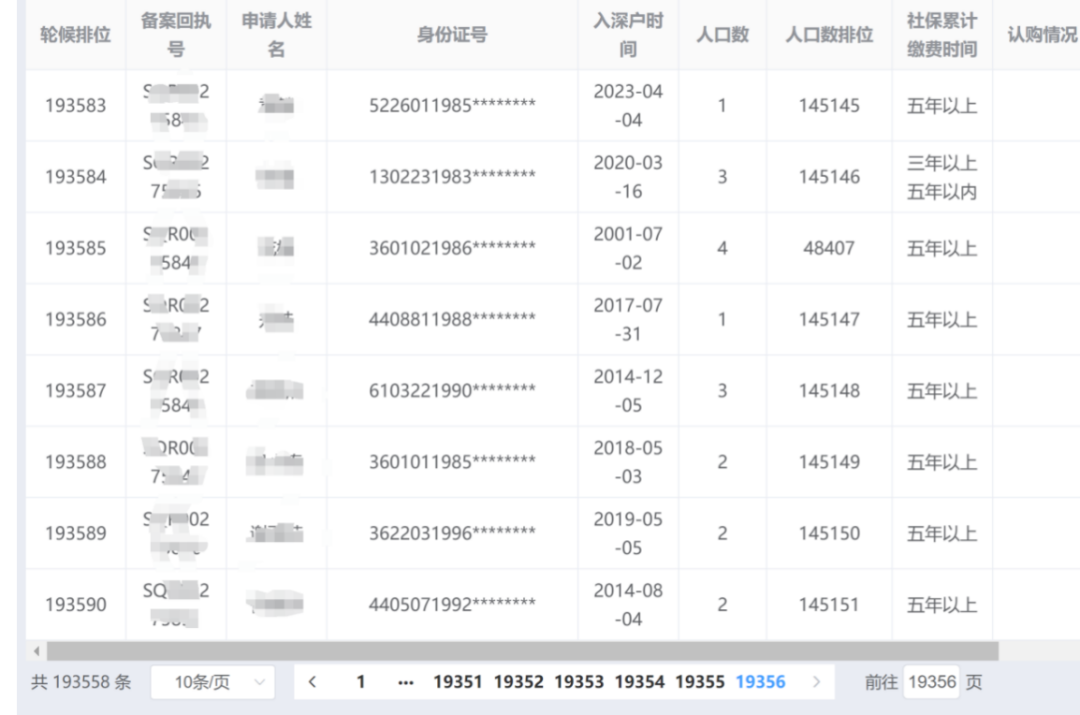This screenshot has height=715, width=1080.
Task: Click the next page arrow
Action: 816,682
